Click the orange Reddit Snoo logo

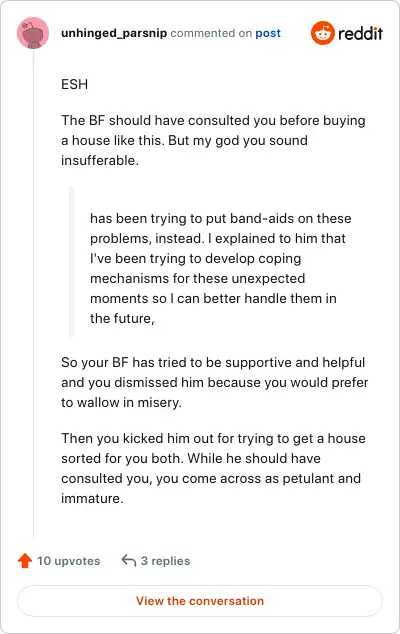322,33
